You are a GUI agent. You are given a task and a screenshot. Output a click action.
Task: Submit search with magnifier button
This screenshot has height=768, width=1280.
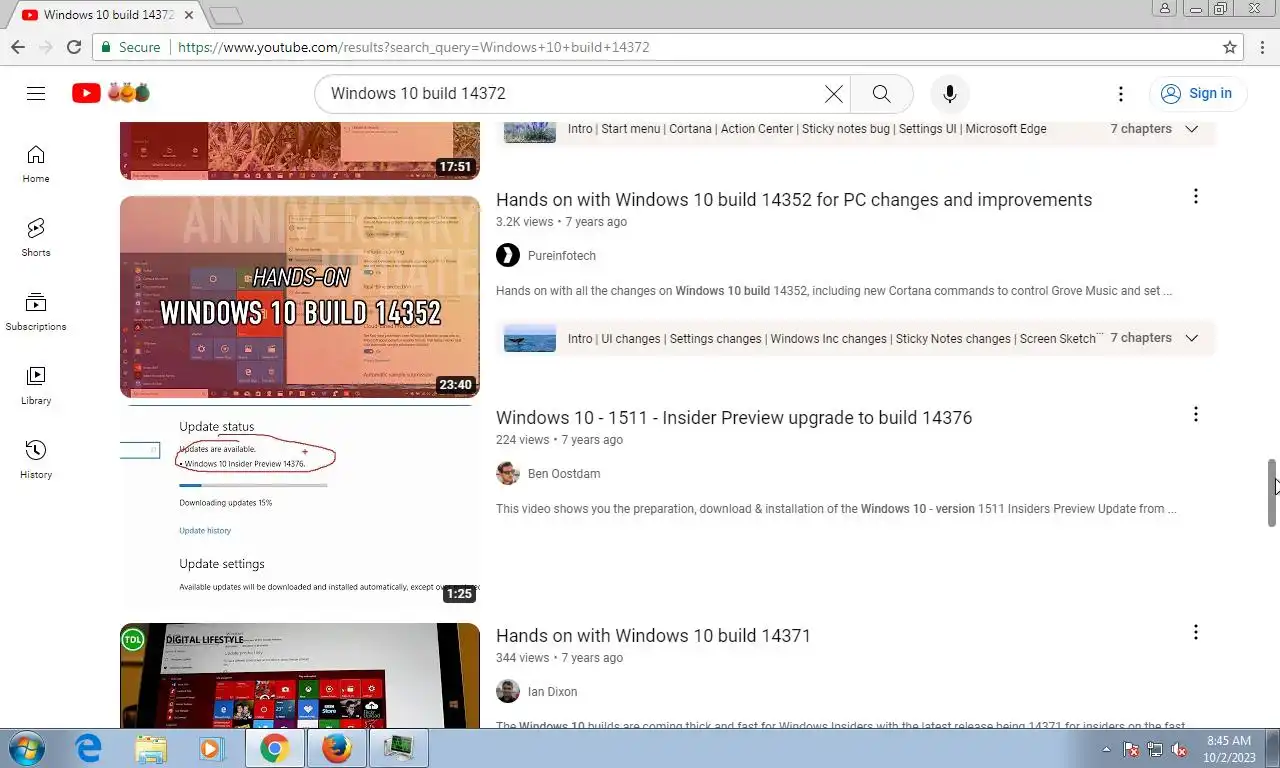pos(881,94)
